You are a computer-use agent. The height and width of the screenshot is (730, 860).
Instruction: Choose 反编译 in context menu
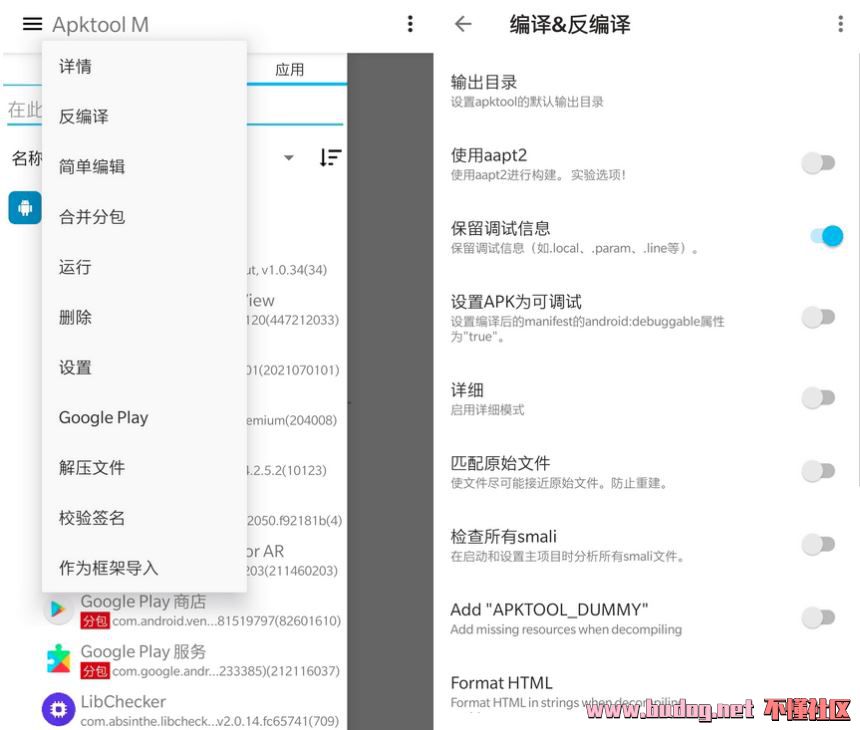coord(144,116)
